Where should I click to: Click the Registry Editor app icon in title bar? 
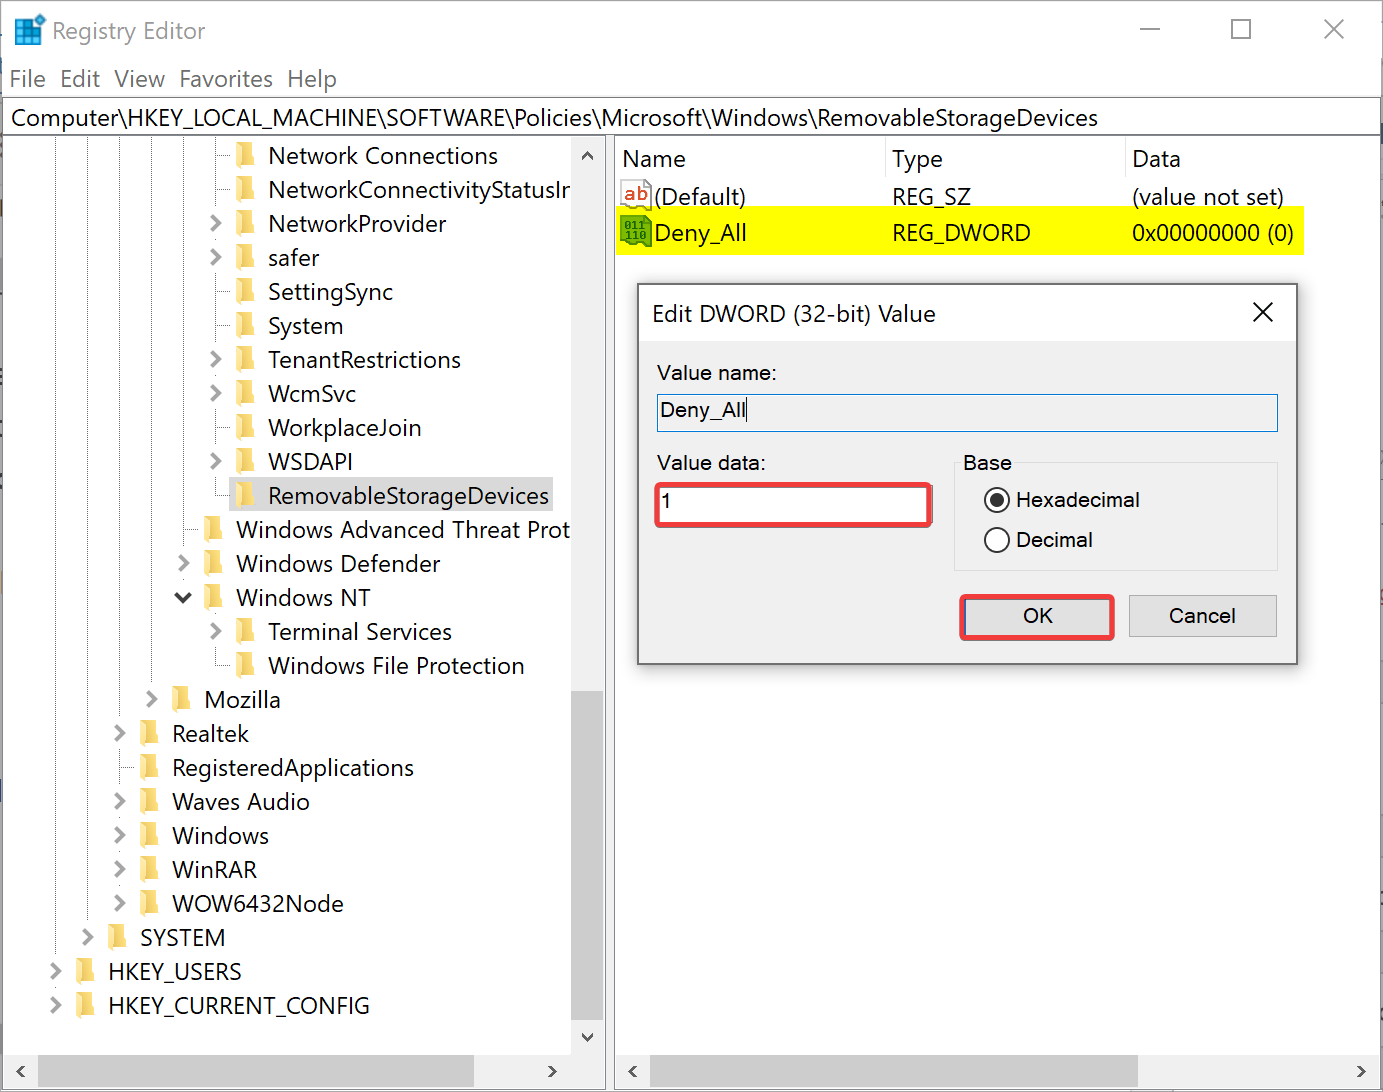coord(29,30)
